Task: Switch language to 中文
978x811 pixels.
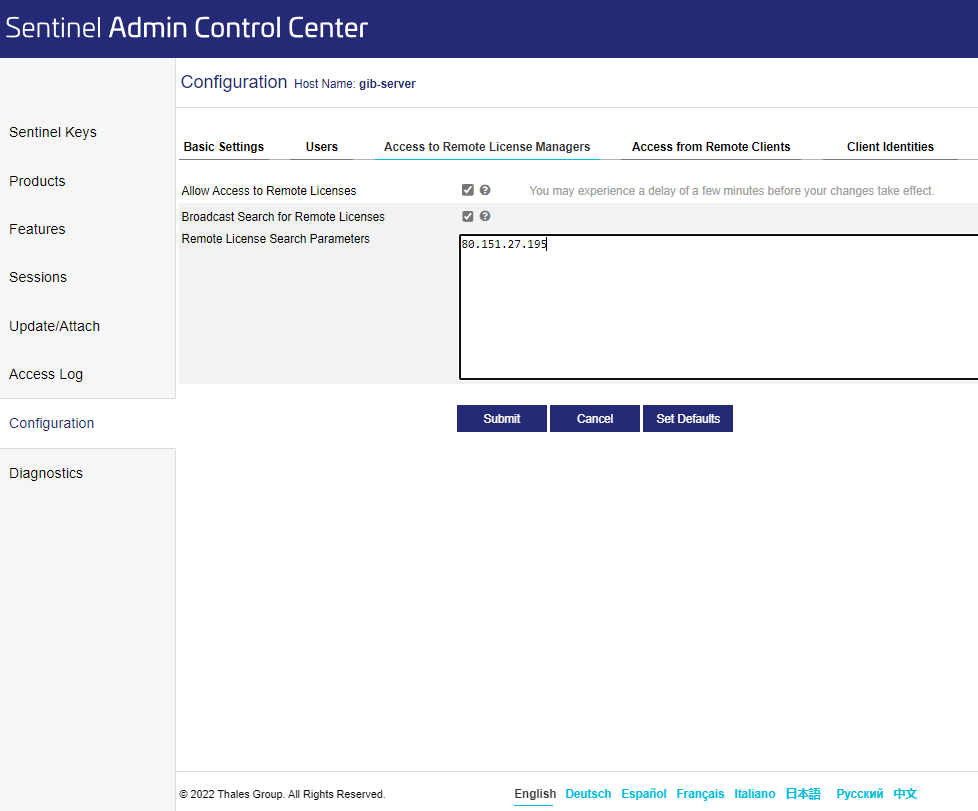Action: coord(905,794)
